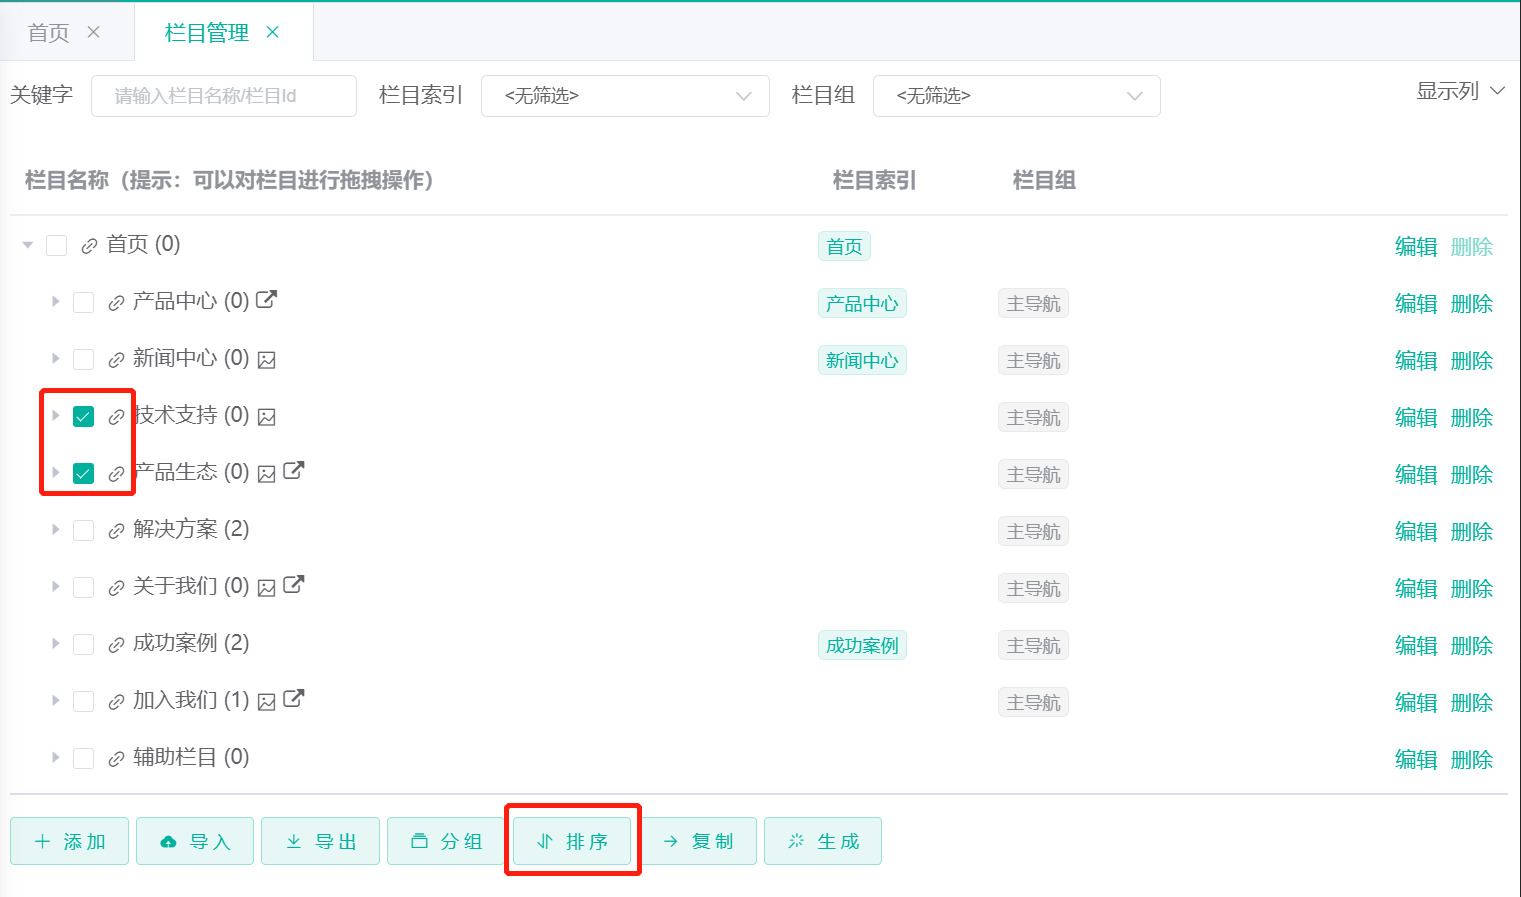Click the chain link icon before 解决方案
The height and width of the screenshot is (897, 1521).
coord(116,531)
